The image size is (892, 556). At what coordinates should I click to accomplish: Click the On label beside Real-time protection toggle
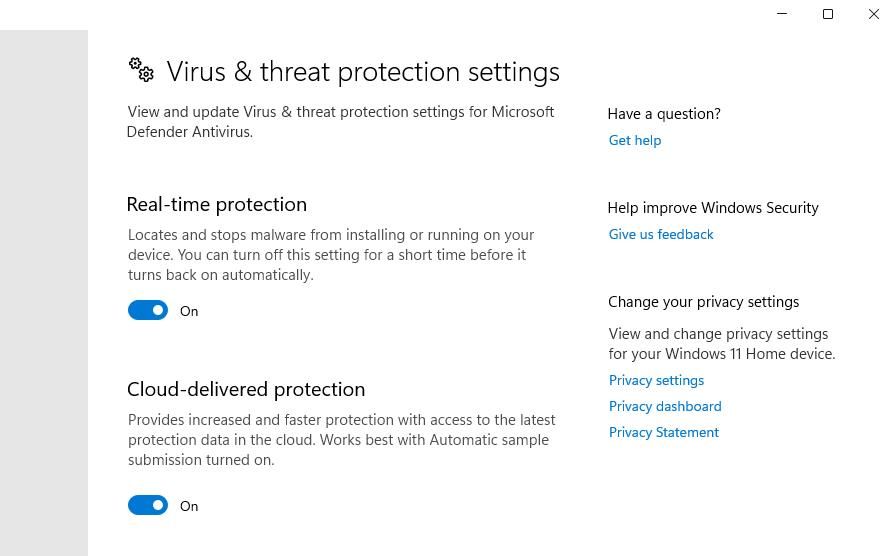(189, 311)
